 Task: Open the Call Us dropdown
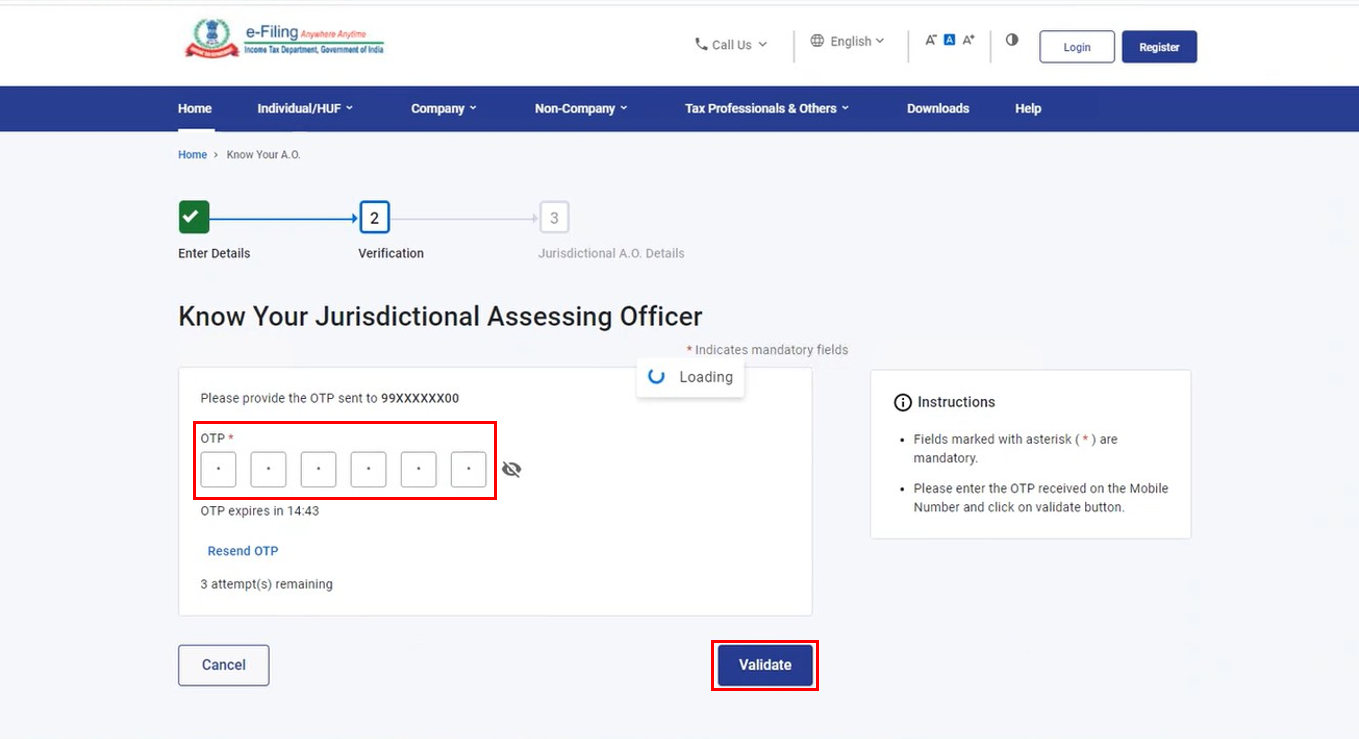(x=731, y=45)
